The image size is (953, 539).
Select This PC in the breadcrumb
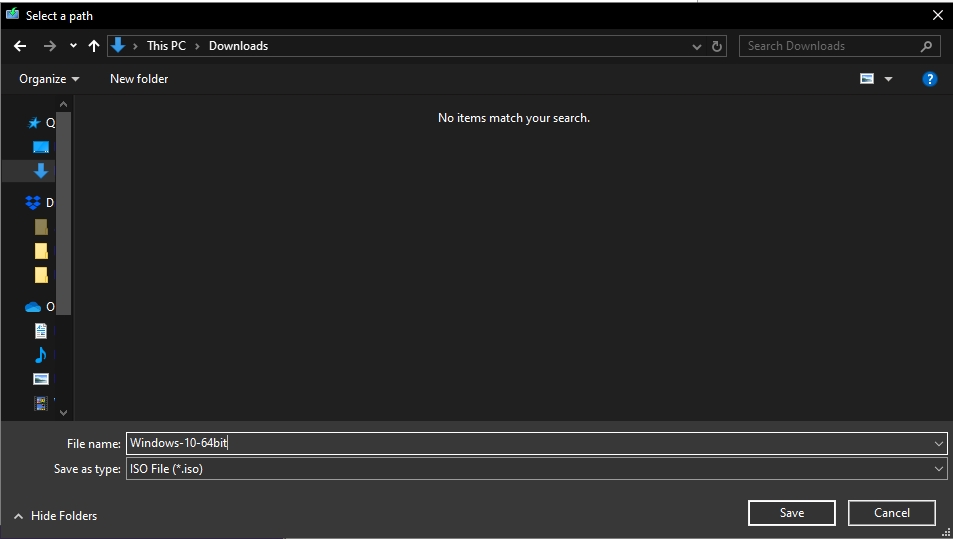[166, 46]
